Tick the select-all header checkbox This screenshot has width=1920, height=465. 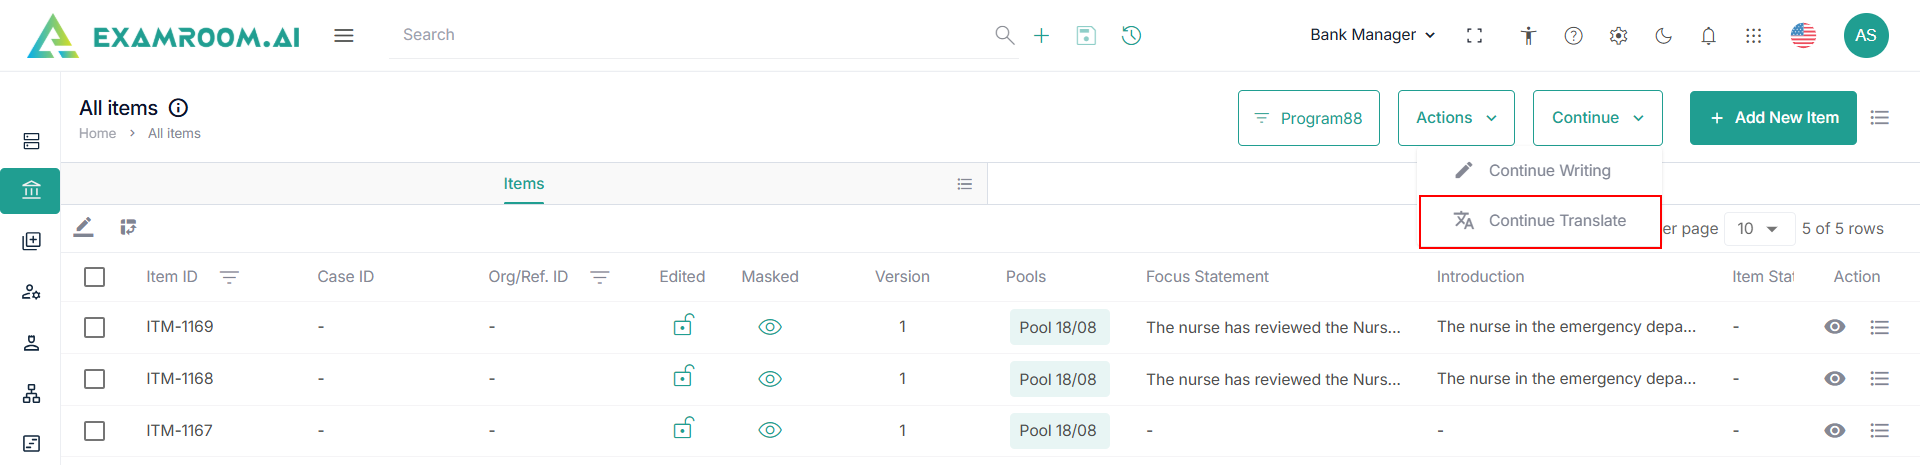[x=95, y=277]
